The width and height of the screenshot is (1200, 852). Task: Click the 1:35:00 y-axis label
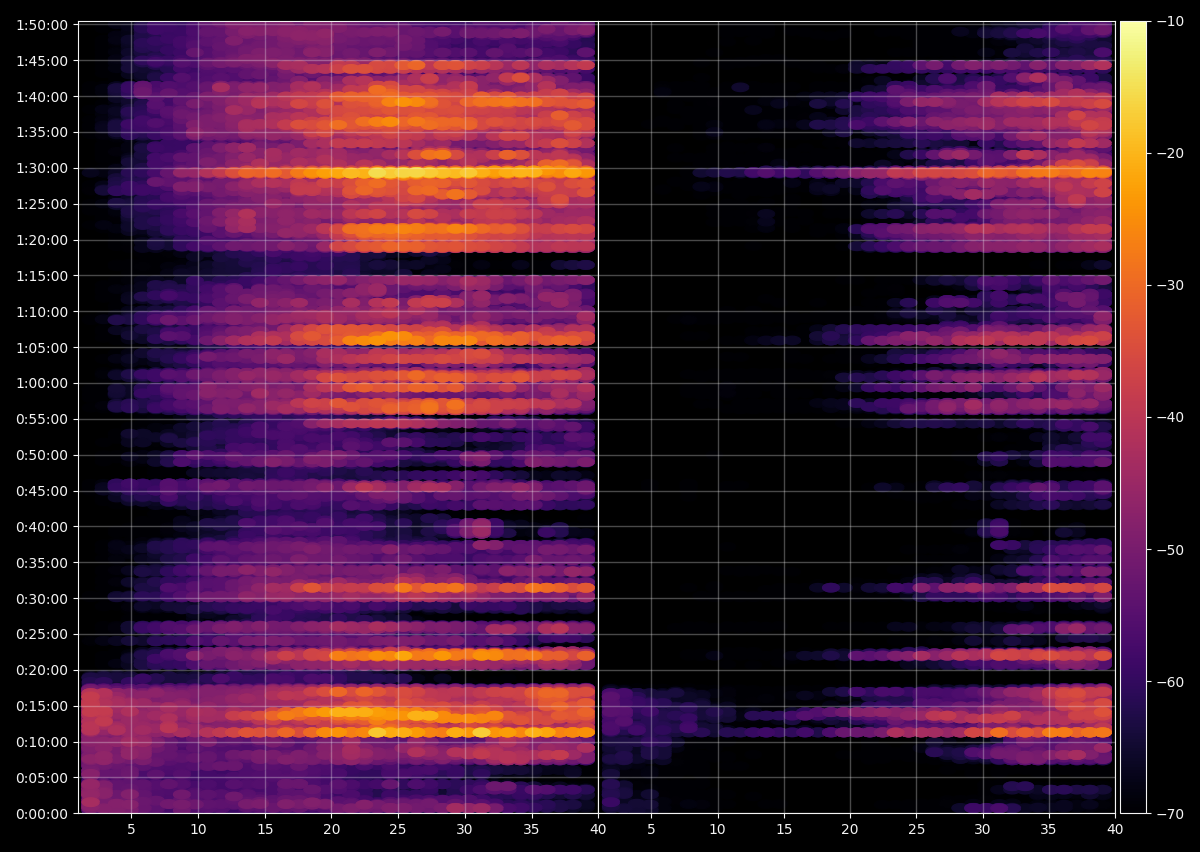pos(43,131)
